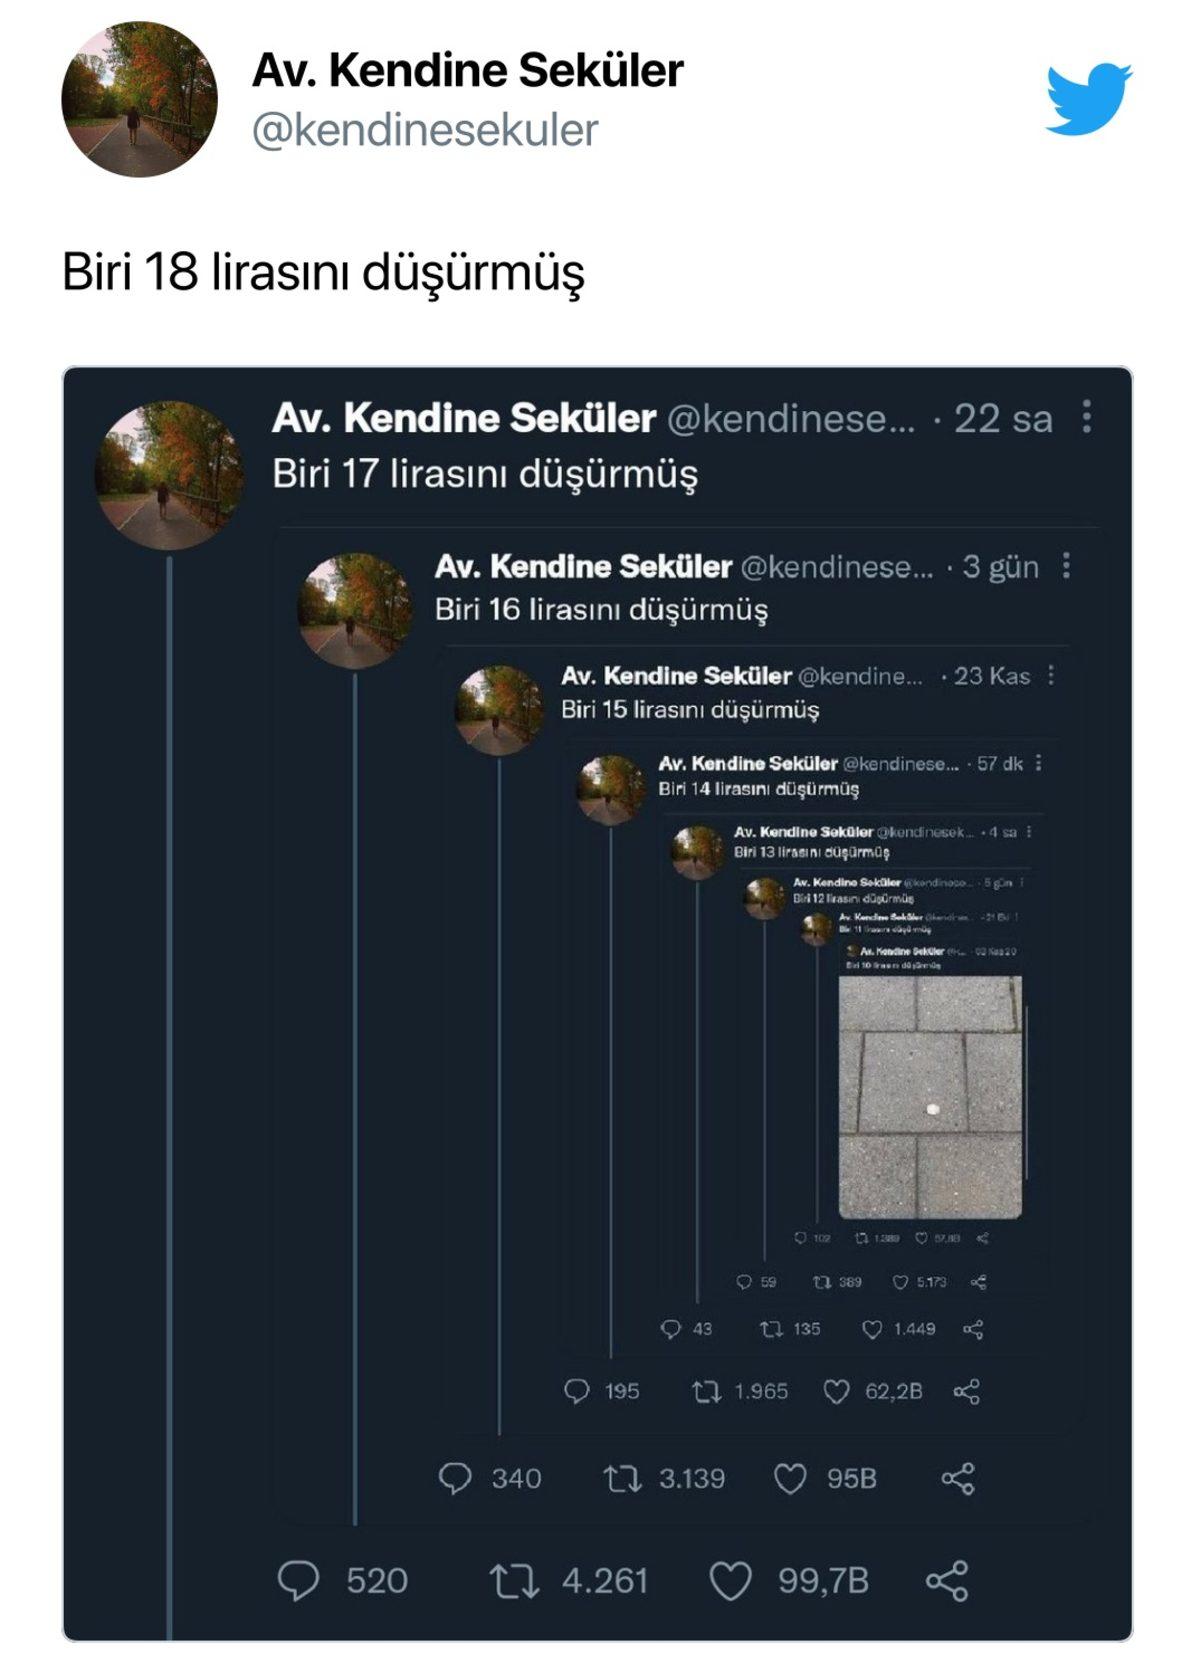Open more options on the 22 sa tweet
The width and height of the screenshot is (1200, 1654).
(1087, 417)
